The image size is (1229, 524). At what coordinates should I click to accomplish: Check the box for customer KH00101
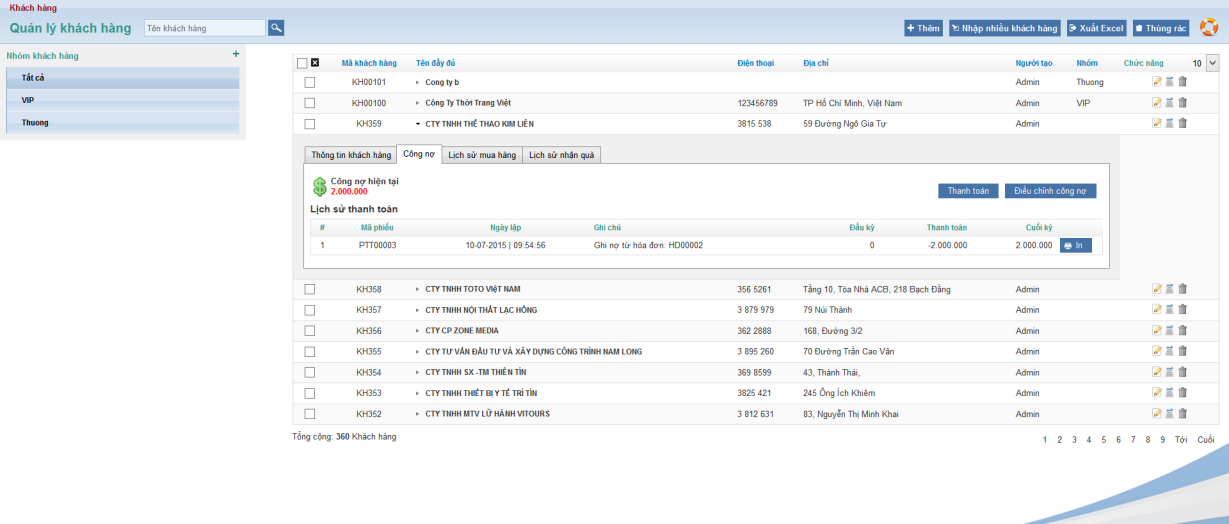pyautogui.click(x=310, y=82)
